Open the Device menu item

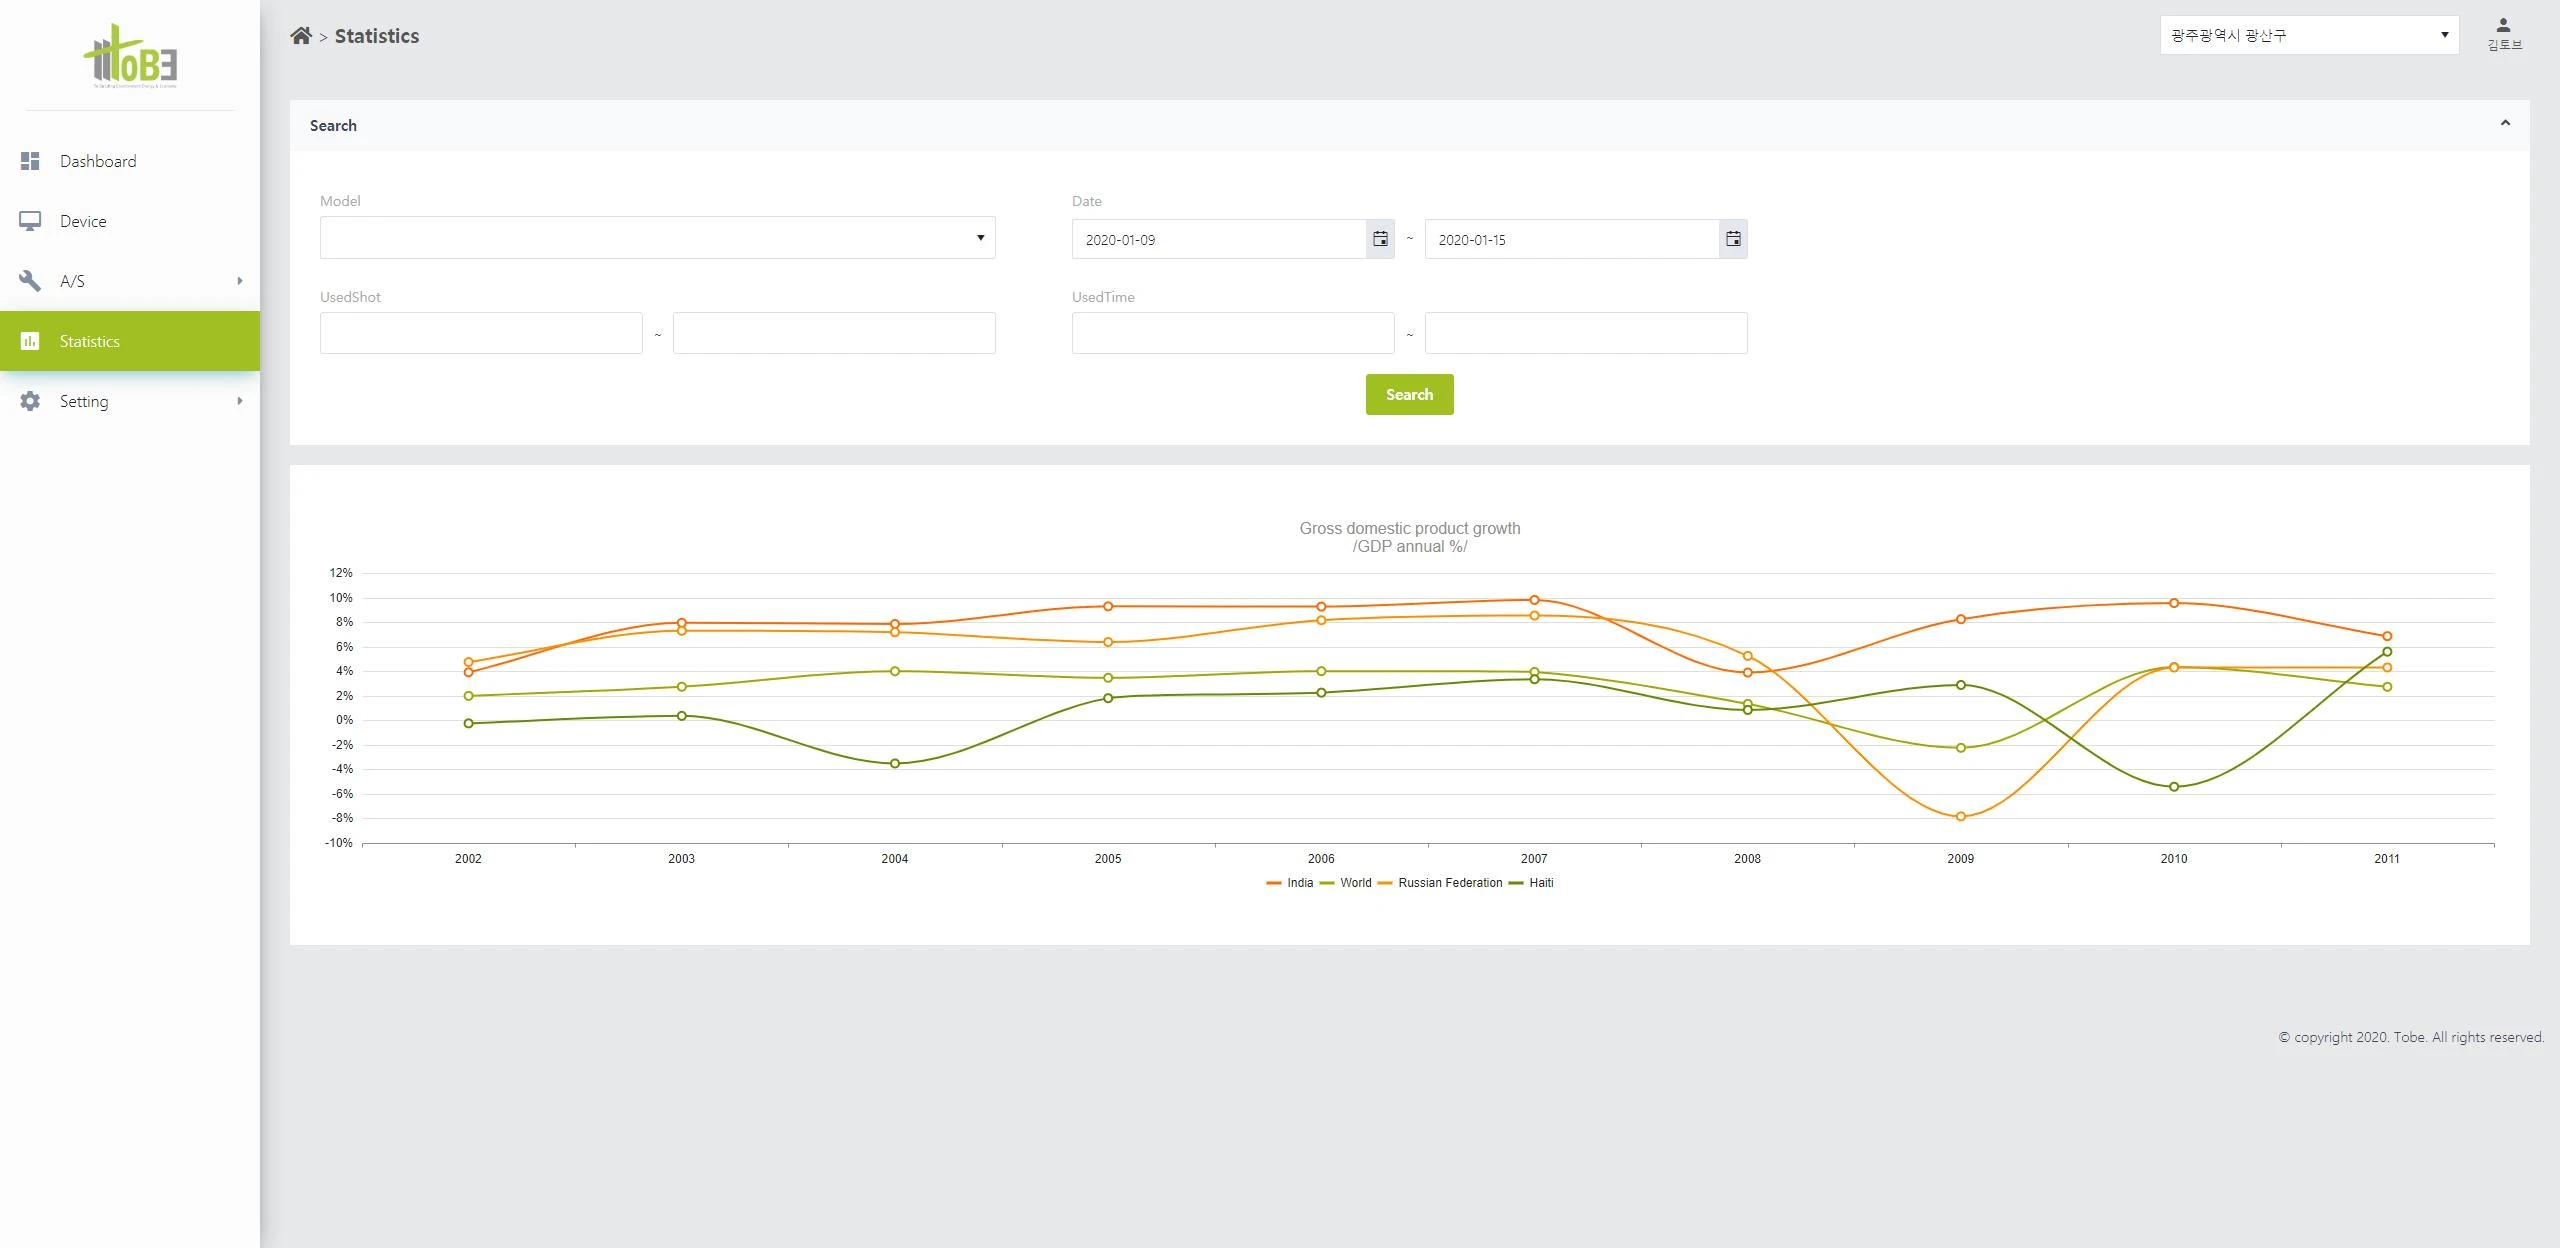[x=130, y=221]
